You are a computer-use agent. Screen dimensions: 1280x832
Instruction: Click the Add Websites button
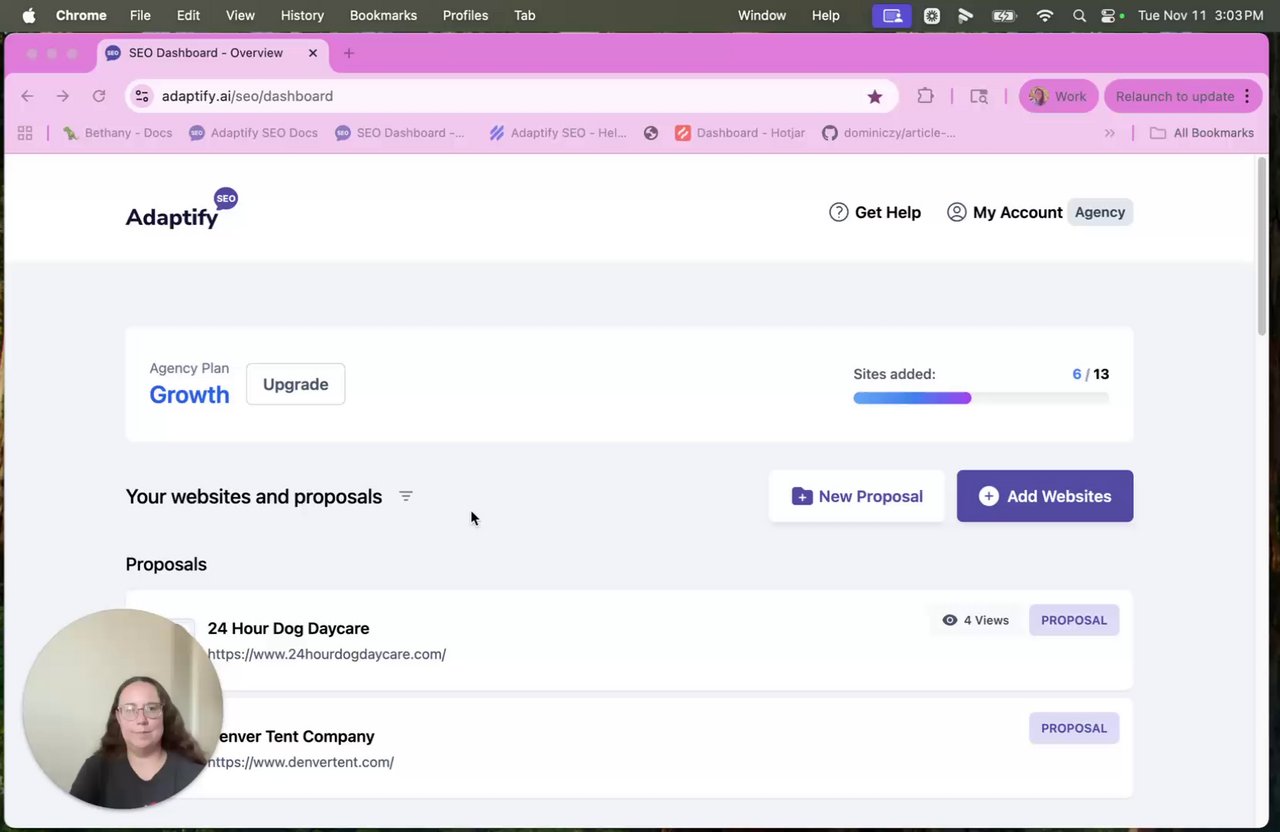1045,496
